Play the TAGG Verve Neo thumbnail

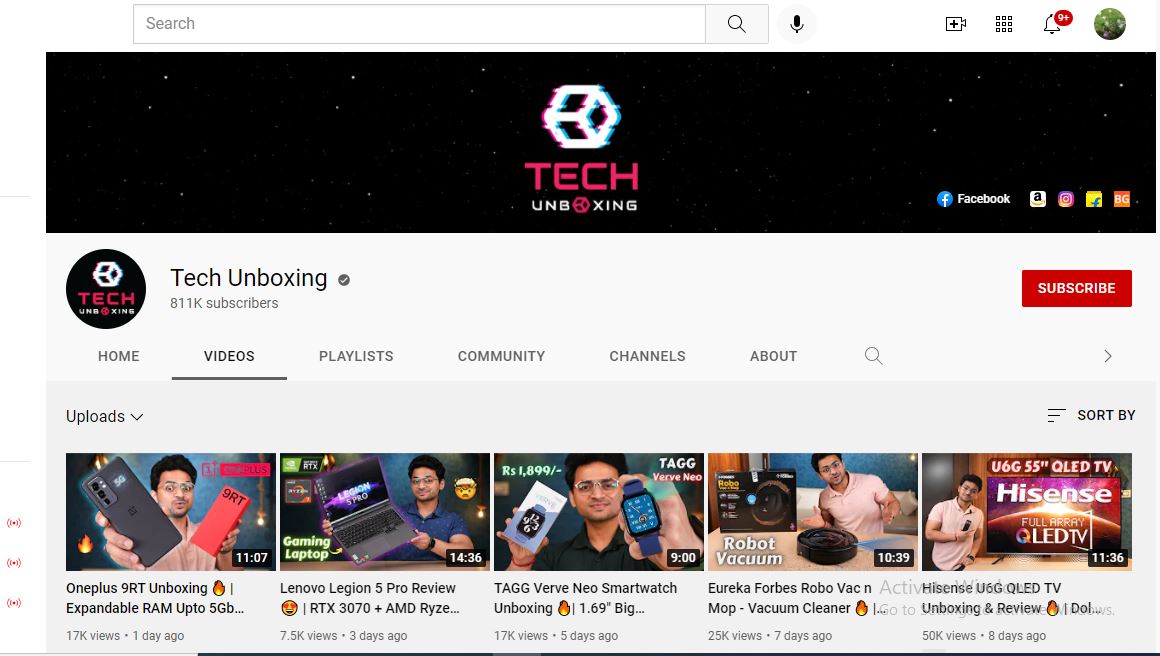coord(598,512)
